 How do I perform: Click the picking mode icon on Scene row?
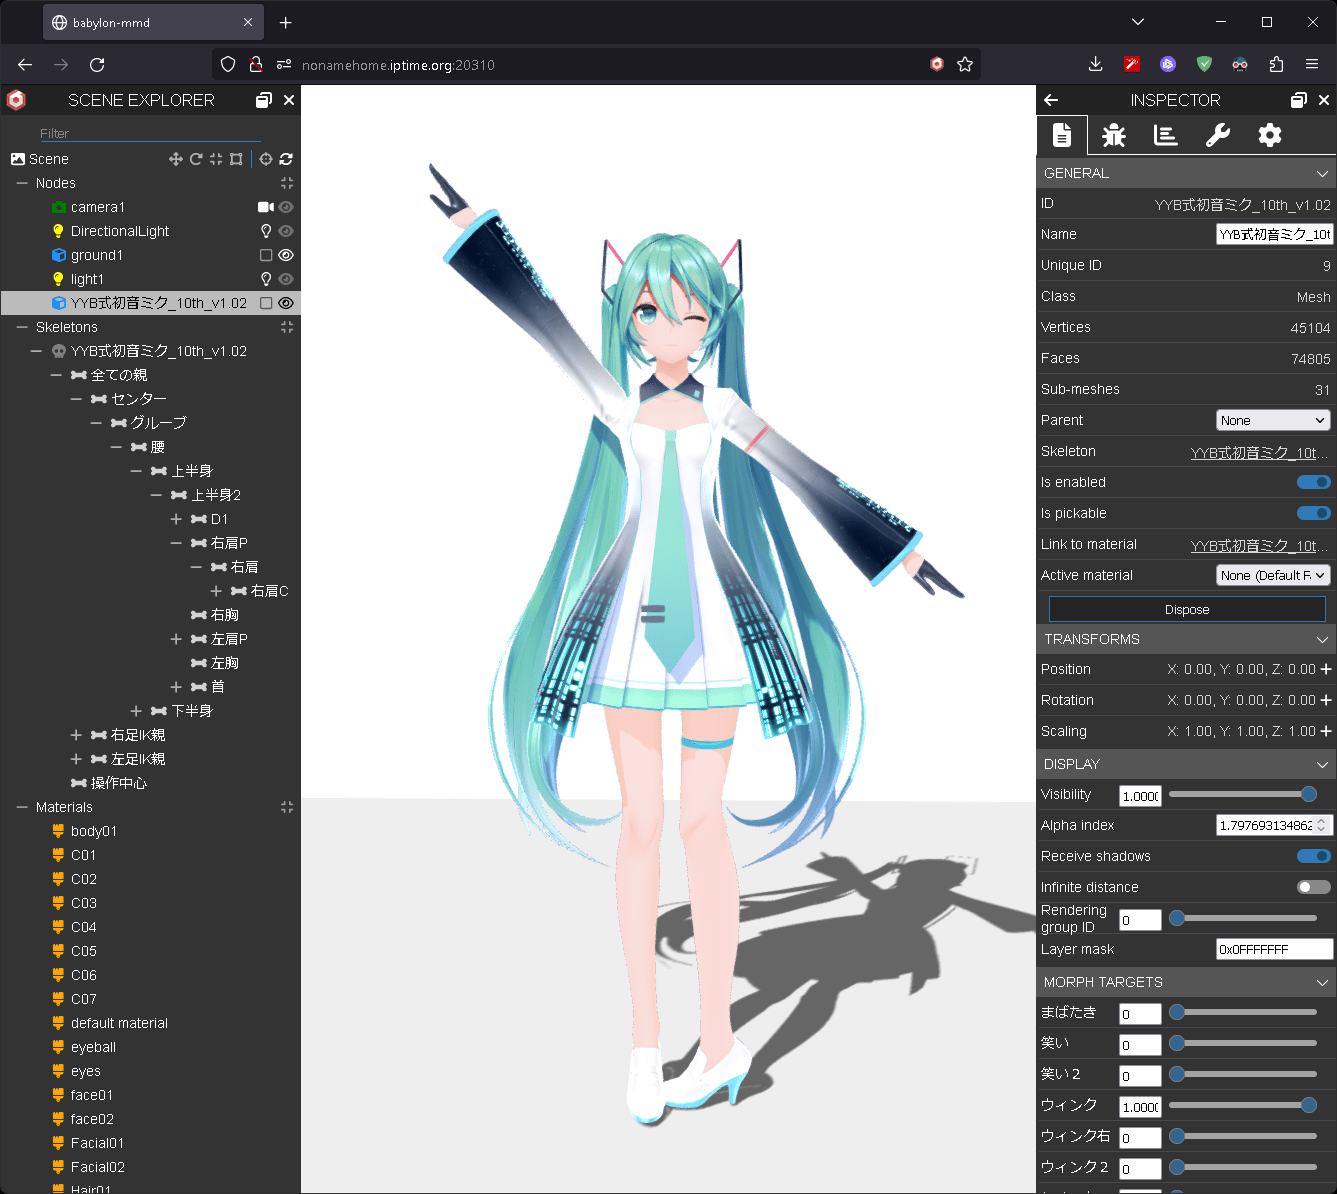point(266,159)
